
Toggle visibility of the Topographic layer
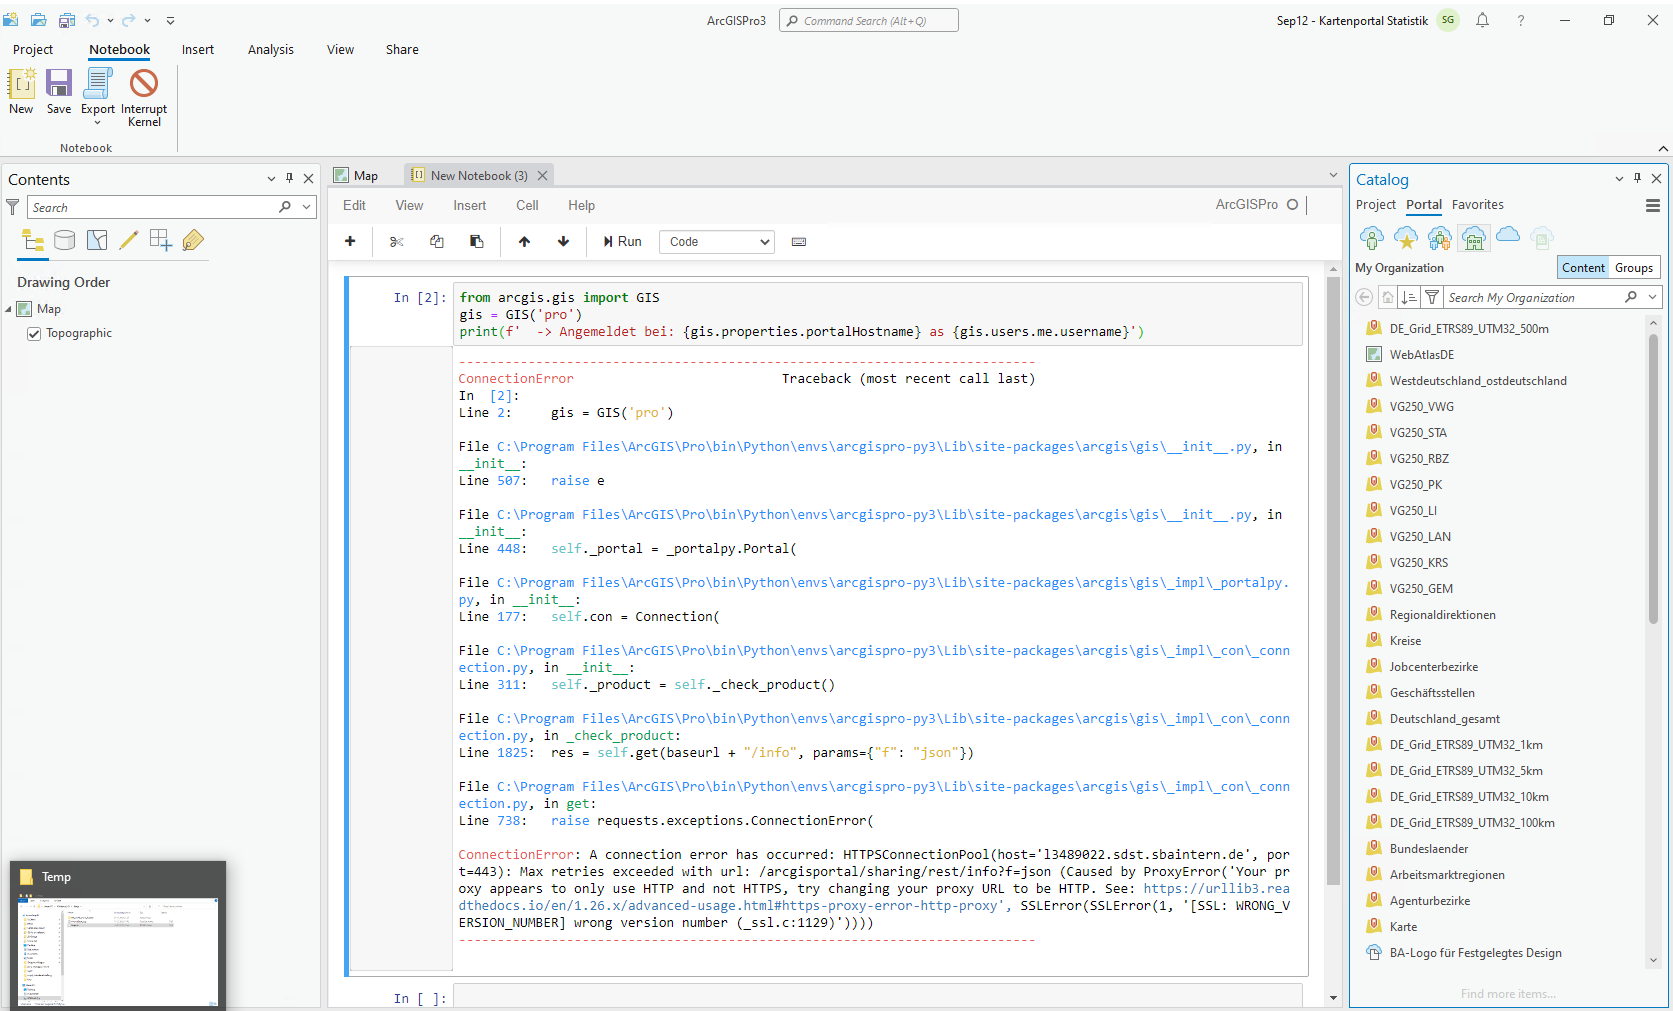(x=34, y=332)
